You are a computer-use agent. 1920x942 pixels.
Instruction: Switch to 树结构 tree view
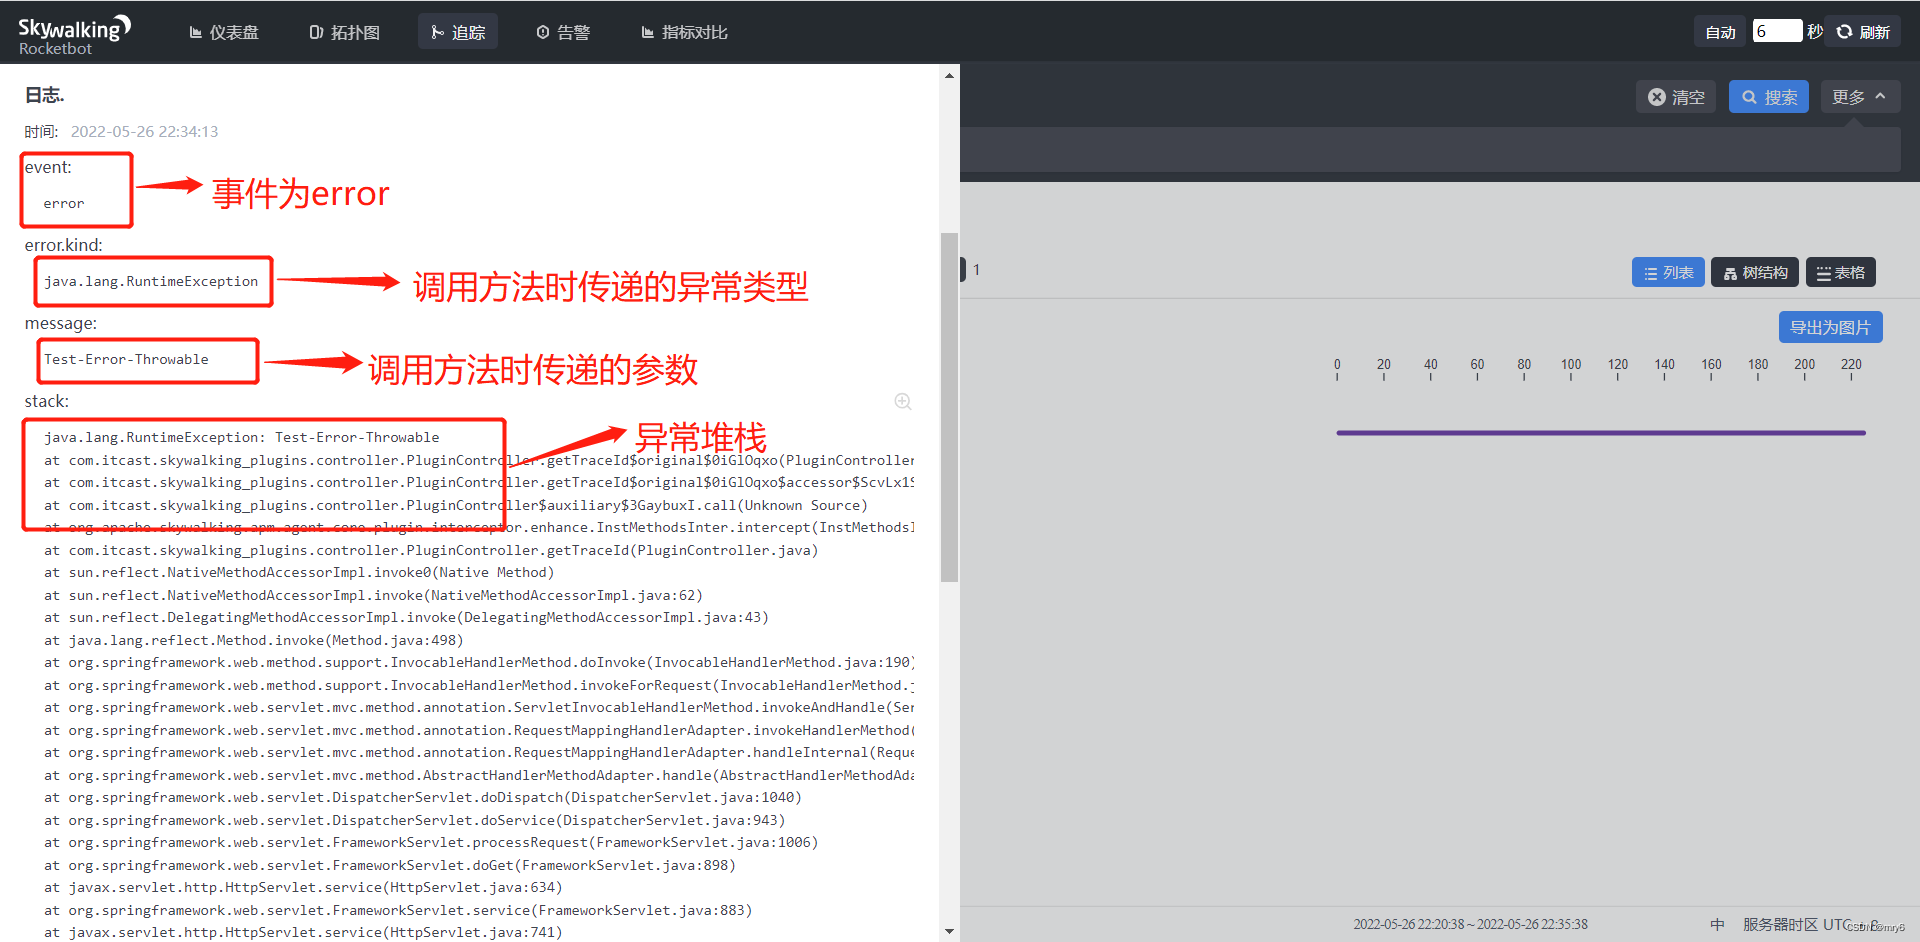tap(1755, 272)
